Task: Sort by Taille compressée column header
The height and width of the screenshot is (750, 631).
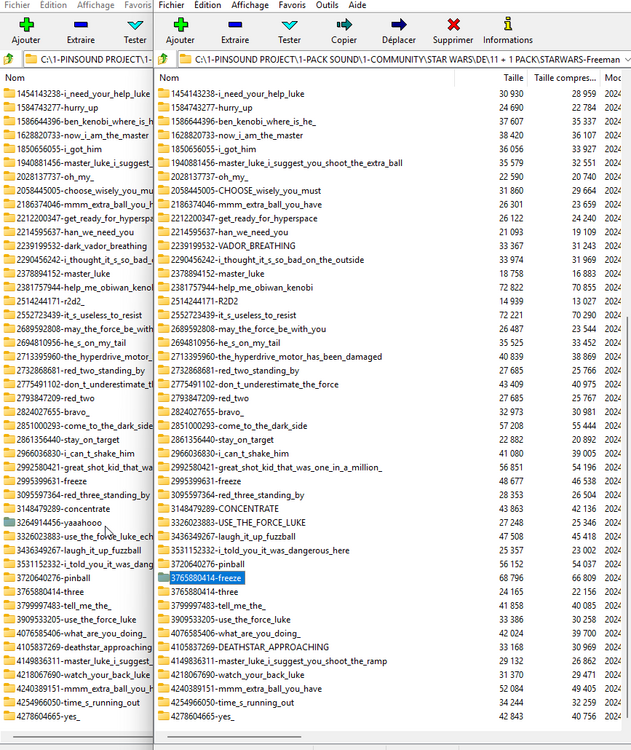Action: point(565,77)
